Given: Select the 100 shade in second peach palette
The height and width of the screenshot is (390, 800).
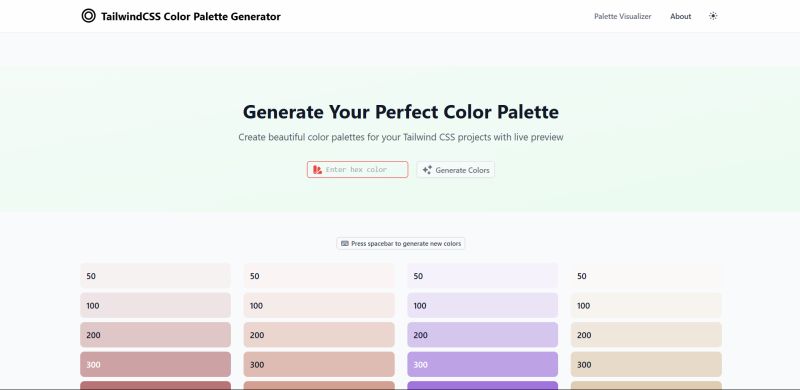Looking at the screenshot, I should 319,305.
